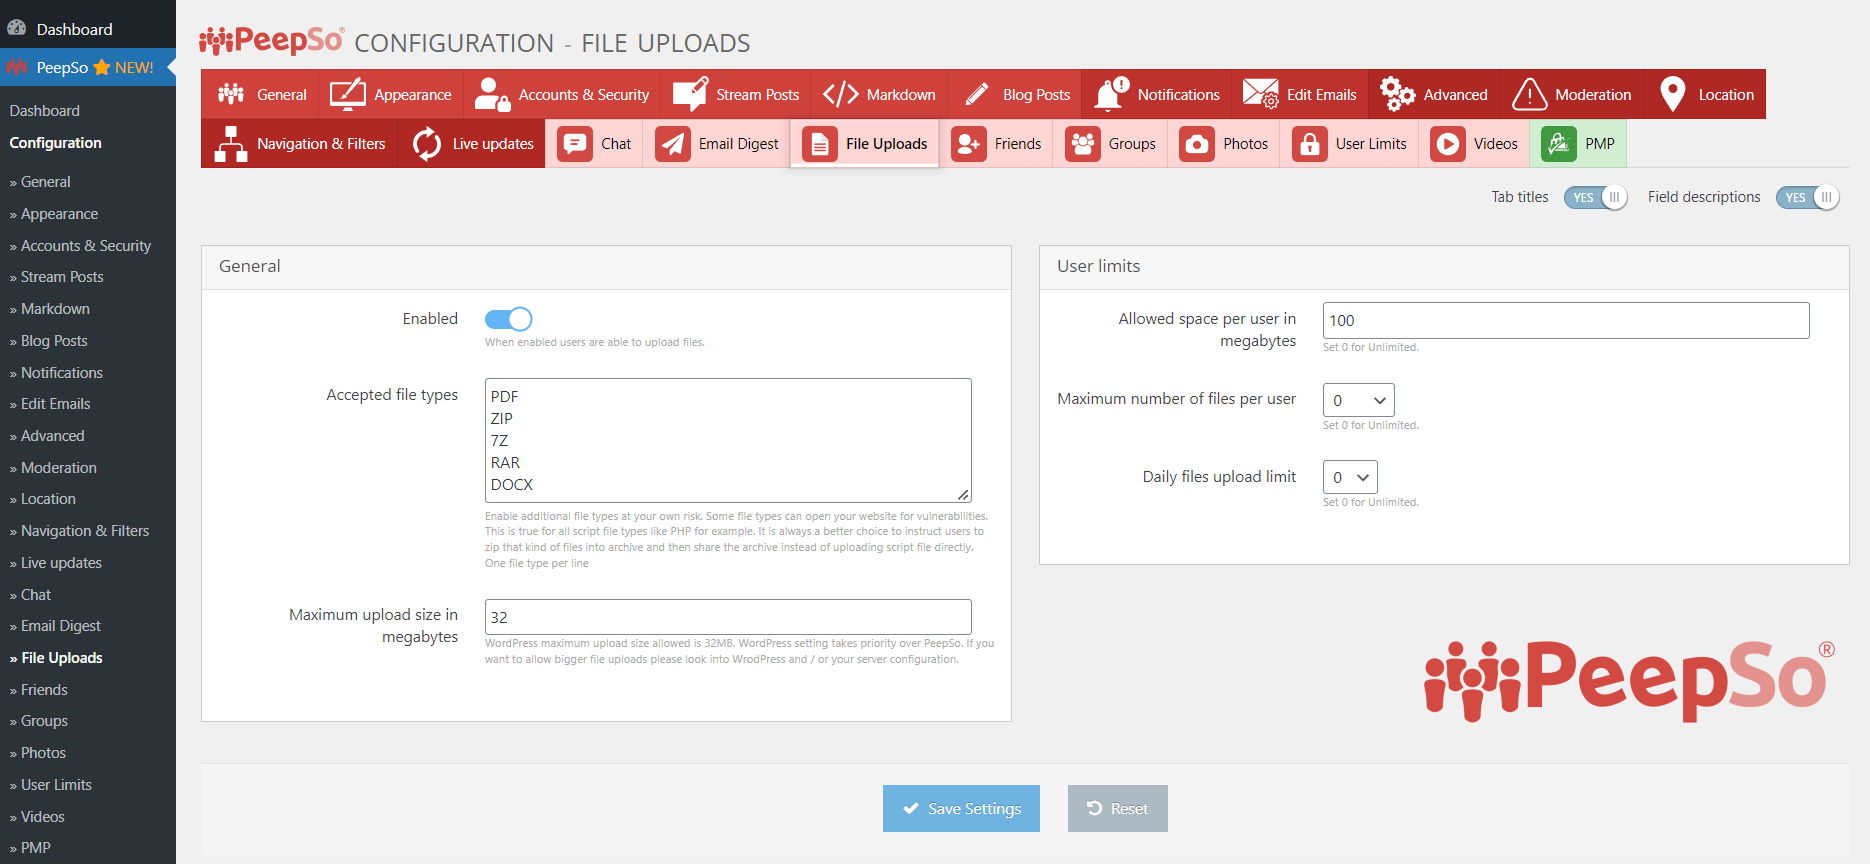
Task: Click the Markdown code brackets icon
Action: [x=841, y=94]
